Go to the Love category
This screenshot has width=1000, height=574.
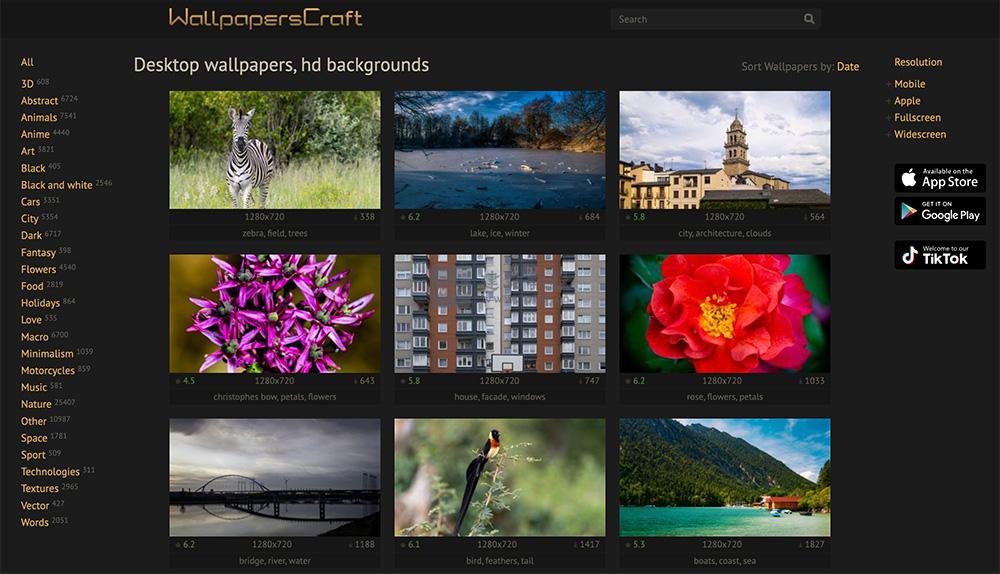(x=31, y=320)
